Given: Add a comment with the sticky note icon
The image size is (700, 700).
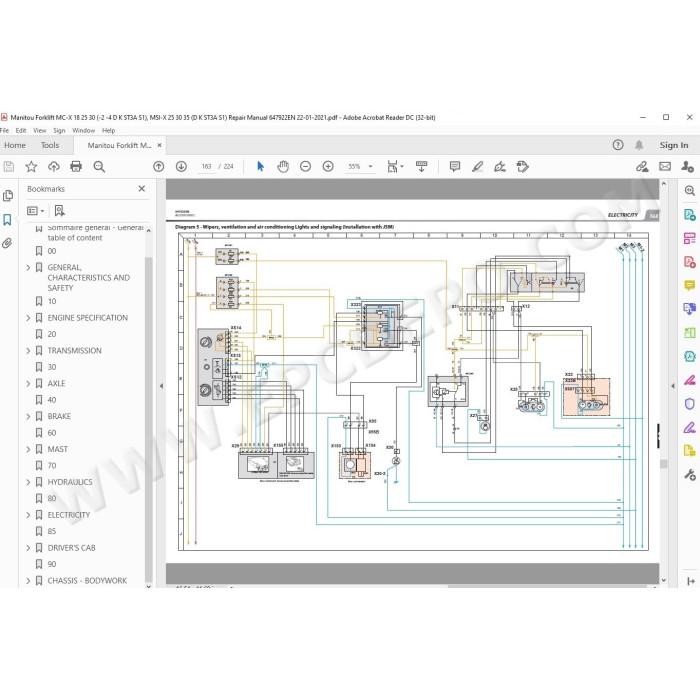Looking at the screenshot, I should click(454, 167).
